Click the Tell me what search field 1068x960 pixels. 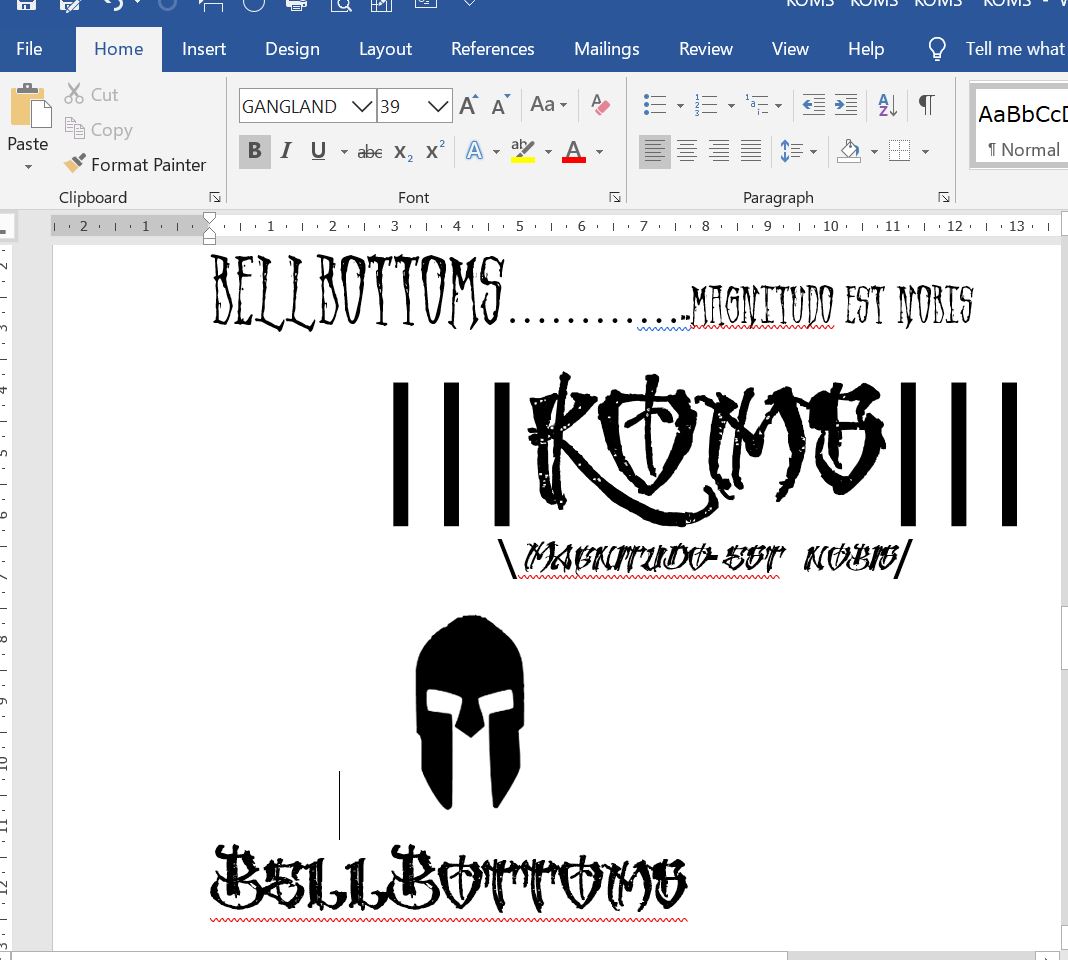tap(1014, 49)
